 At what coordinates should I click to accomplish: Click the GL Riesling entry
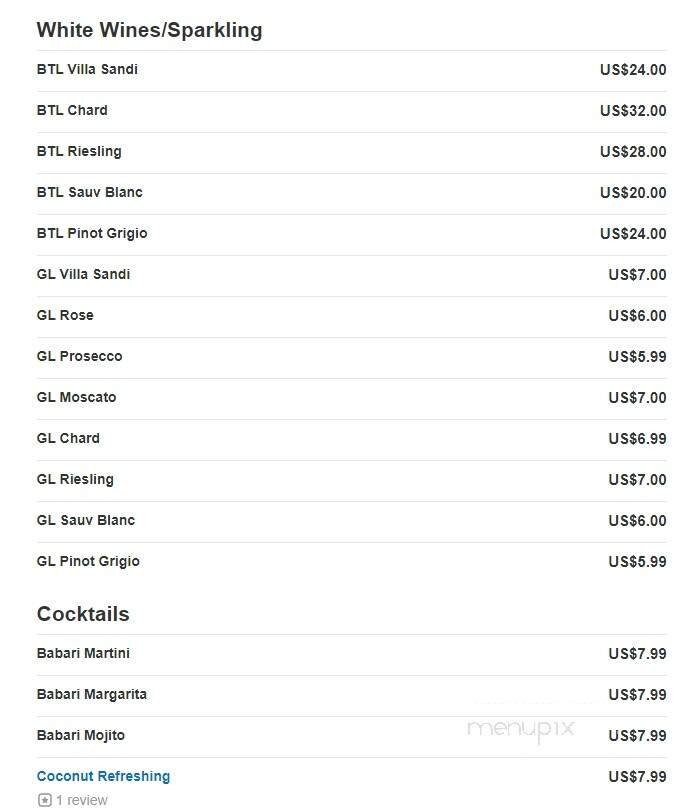[75, 480]
